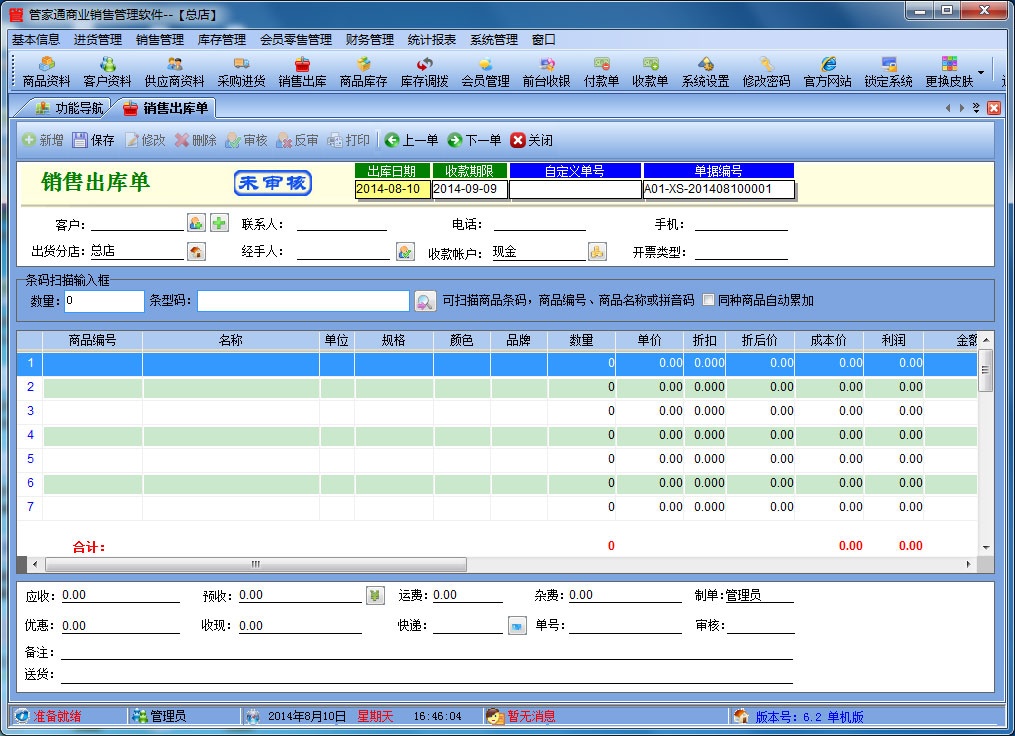The image size is (1015, 736).
Task: Open the 系统管理 menu
Action: [x=494, y=39]
